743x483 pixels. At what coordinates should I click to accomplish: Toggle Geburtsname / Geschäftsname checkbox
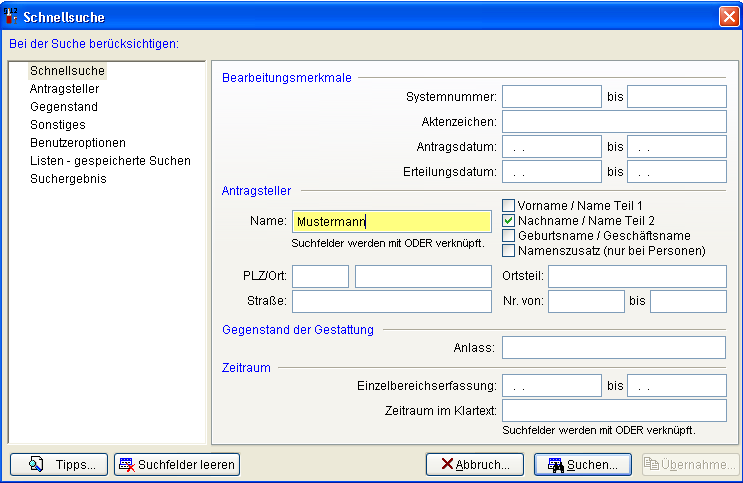(x=508, y=235)
